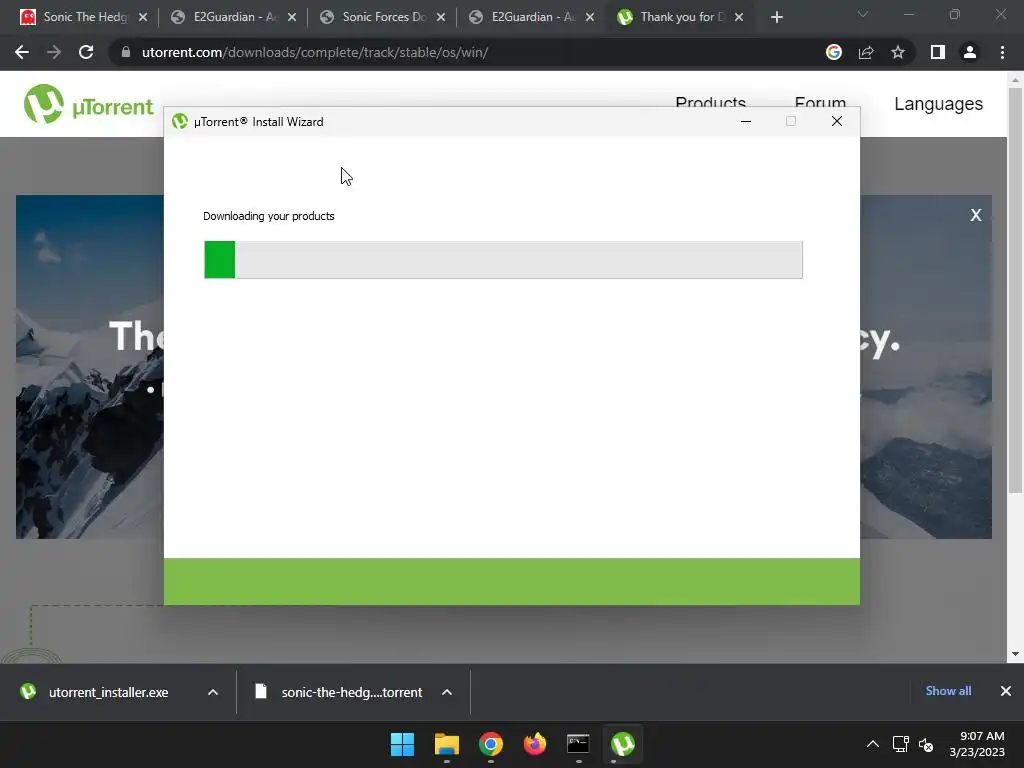Click the Chrome taskbar icon
Screen dimensions: 1024x768
click(x=490, y=744)
